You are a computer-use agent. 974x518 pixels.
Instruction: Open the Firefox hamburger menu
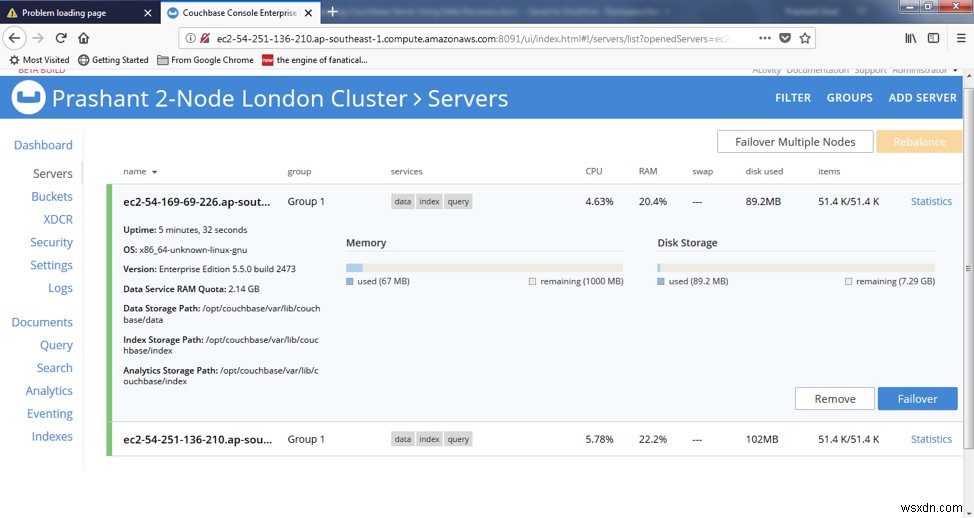[961, 38]
